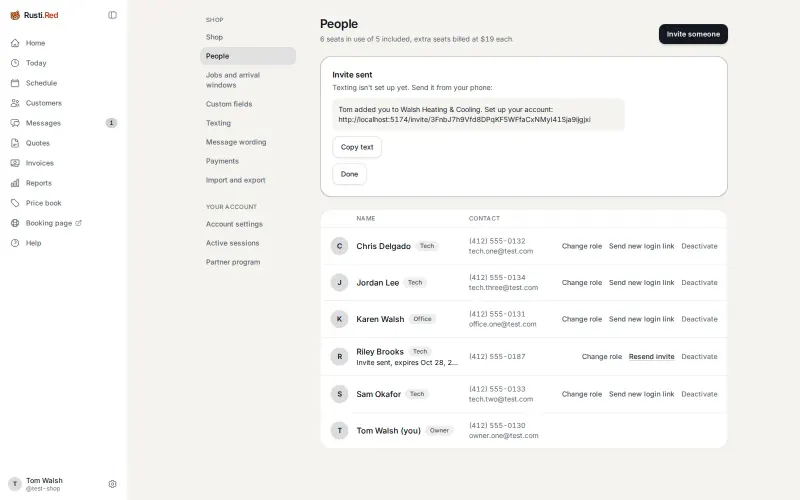Viewport: 800px width, 500px height.
Task: Click the settings gear next to Tom Walsh
Action: coord(112,484)
